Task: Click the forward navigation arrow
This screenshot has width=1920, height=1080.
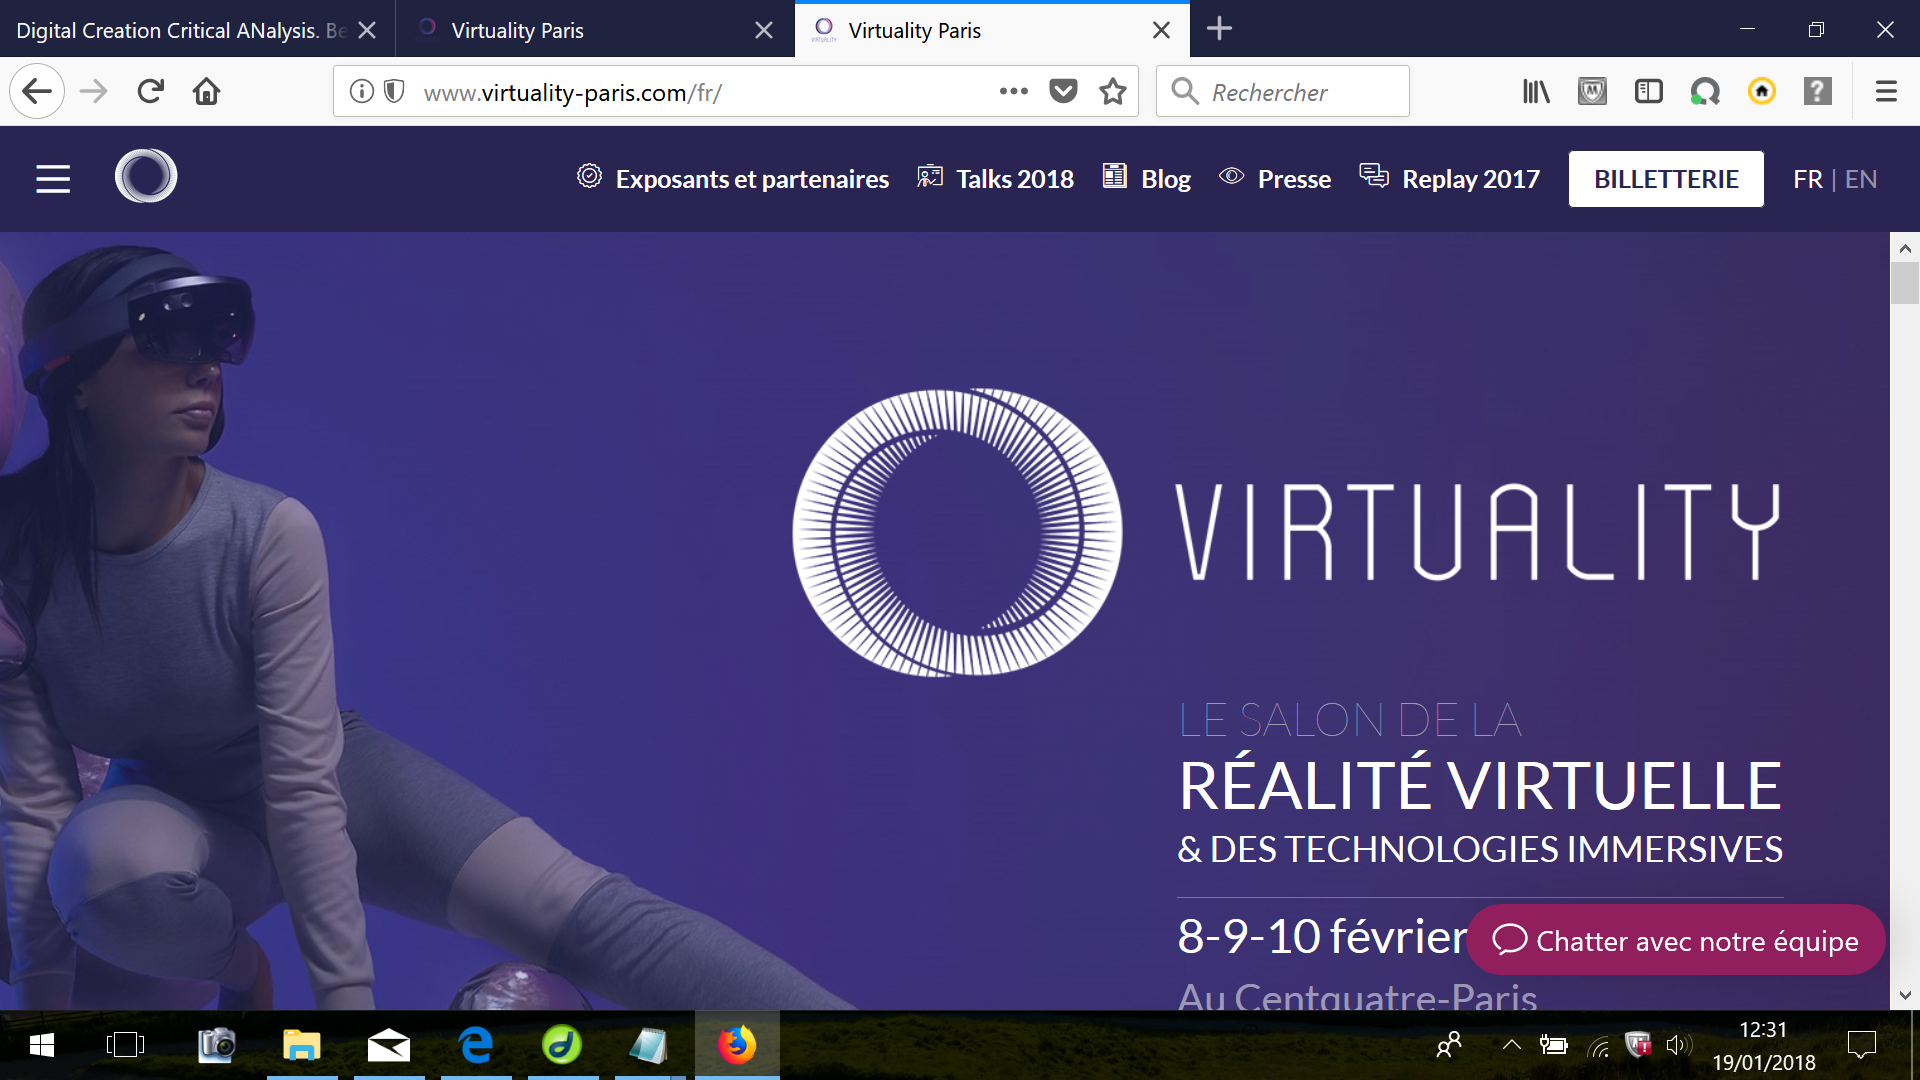Action: pyautogui.click(x=93, y=92)
